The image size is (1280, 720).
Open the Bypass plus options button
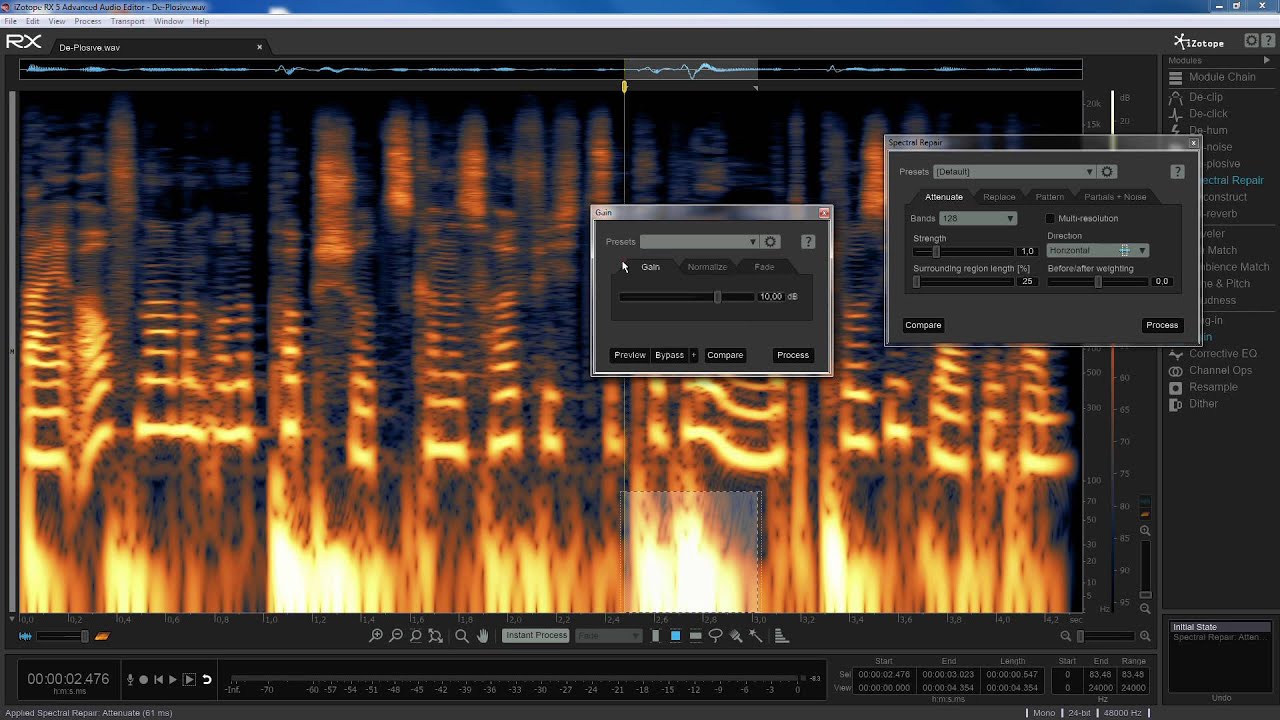click(693, 355)
